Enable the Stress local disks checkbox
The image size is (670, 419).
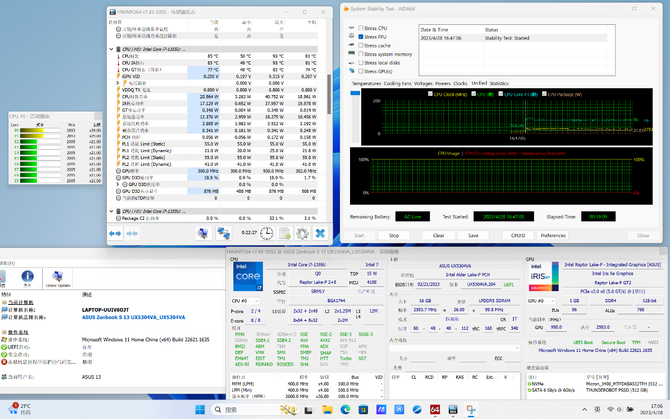[361, 62]
